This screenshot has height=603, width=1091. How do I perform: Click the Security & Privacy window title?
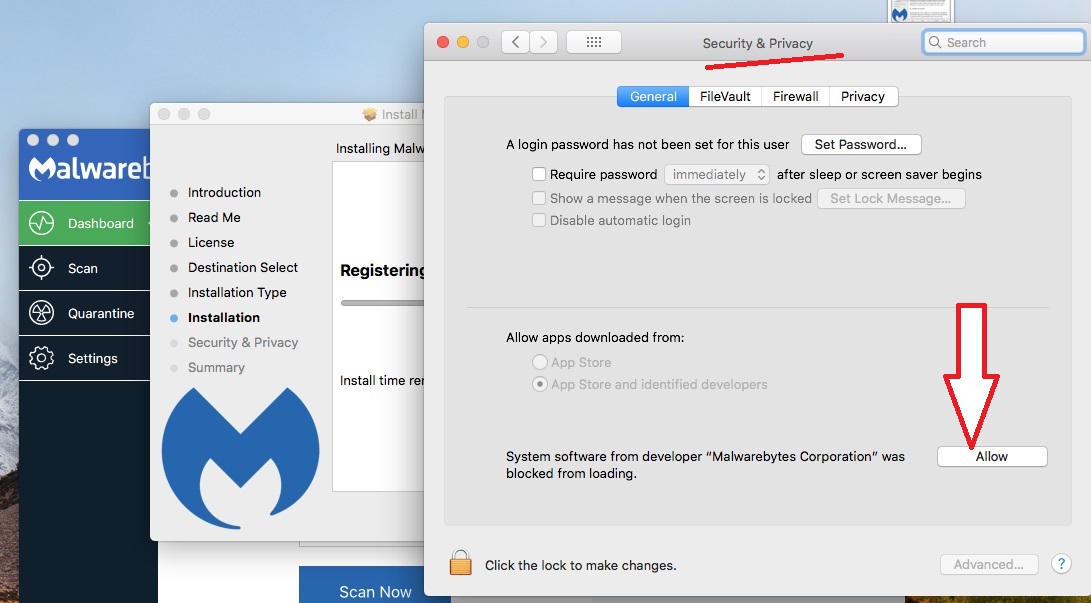tap(758, 43)
